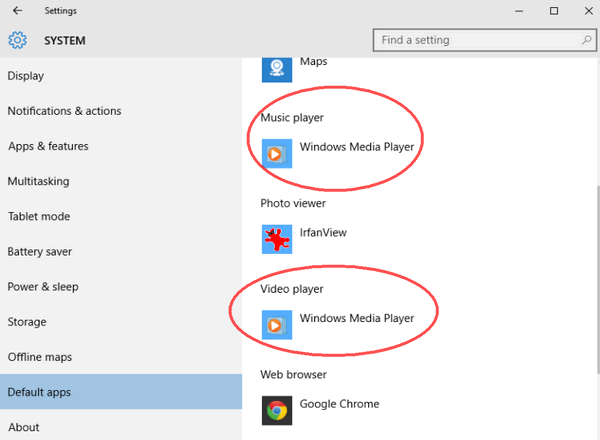Viewport: 600px width, 440px height.
Task: Click the Maps default app label
Action: coord(313,61)
